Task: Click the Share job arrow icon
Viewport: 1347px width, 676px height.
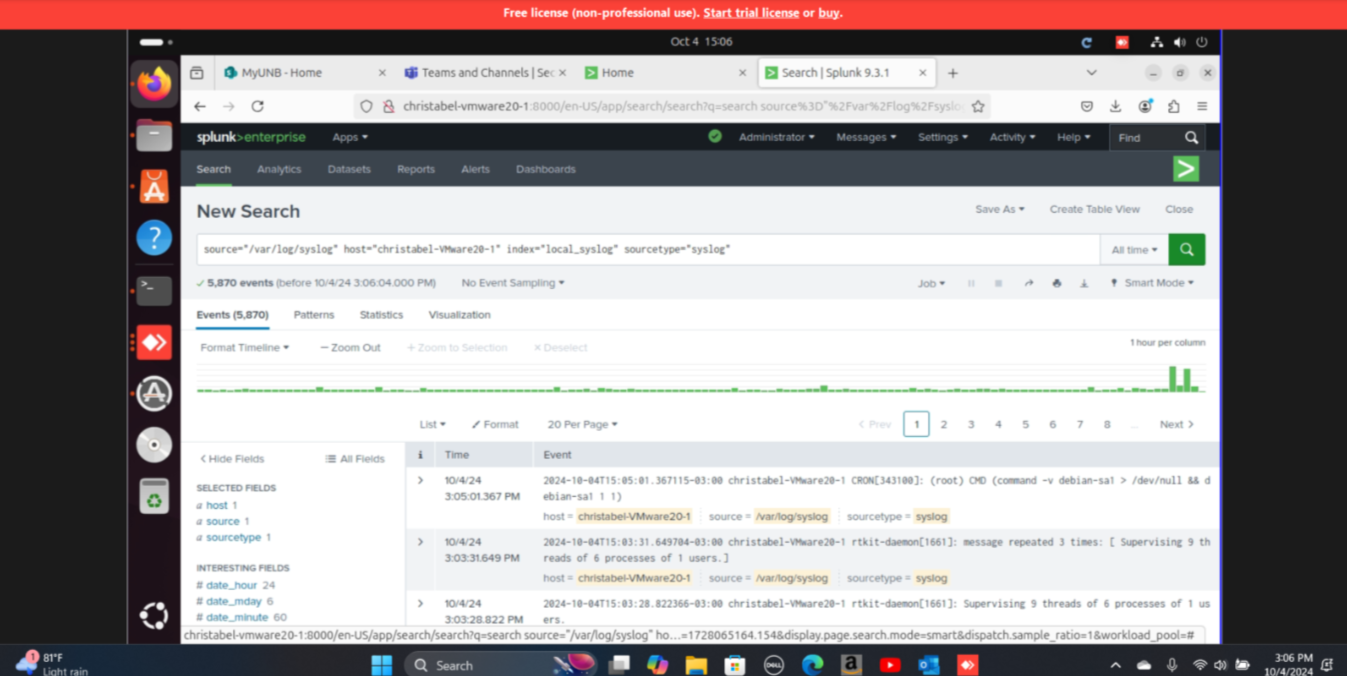Action: tap(1028, 283)
